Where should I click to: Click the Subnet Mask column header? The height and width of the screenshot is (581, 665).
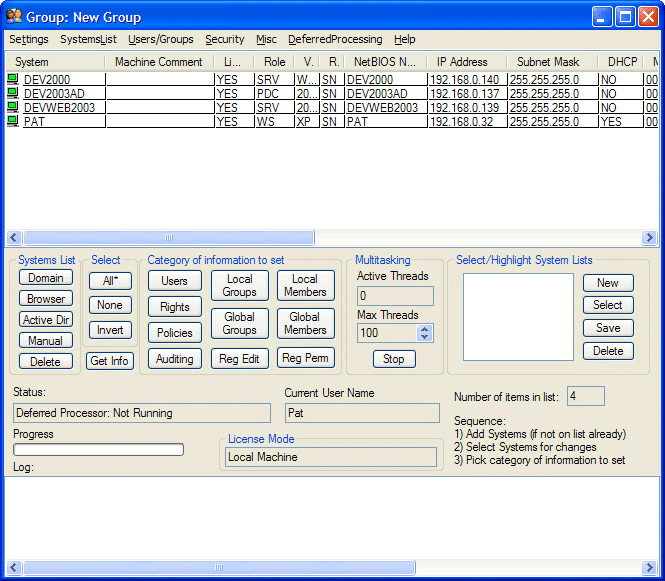[x=552, y=62]
